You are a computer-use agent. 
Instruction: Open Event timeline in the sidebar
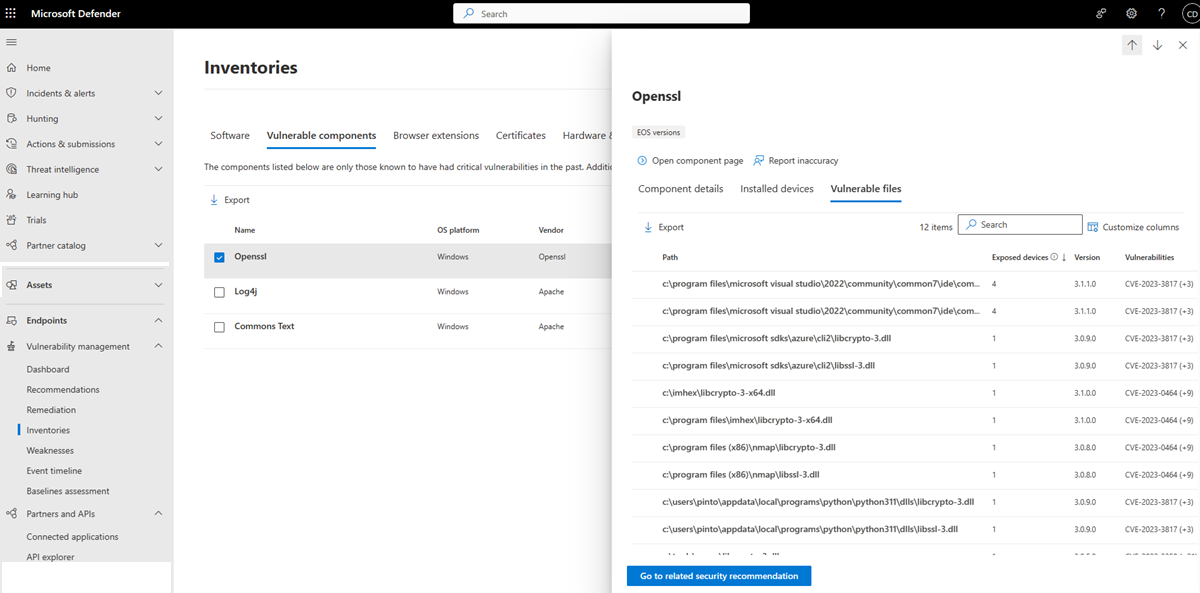[54, 471]
